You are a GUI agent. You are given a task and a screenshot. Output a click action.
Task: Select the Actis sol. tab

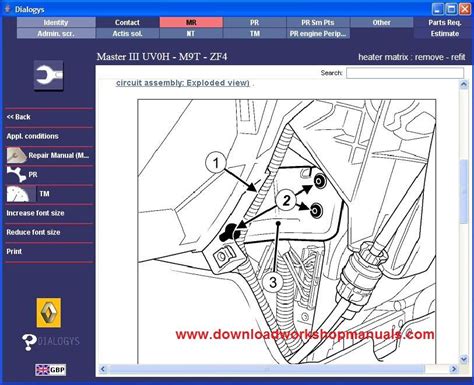[x=127, y=33]
